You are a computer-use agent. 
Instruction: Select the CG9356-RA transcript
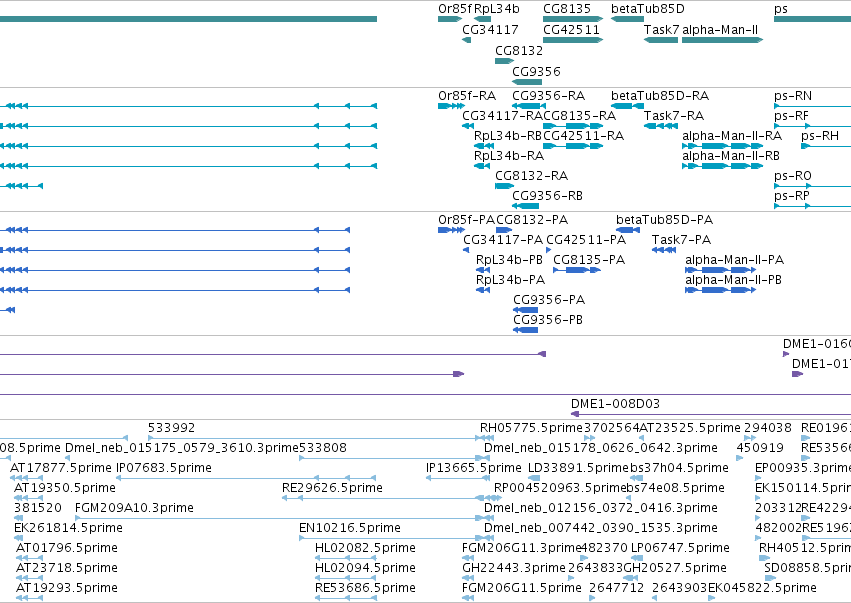529,106
